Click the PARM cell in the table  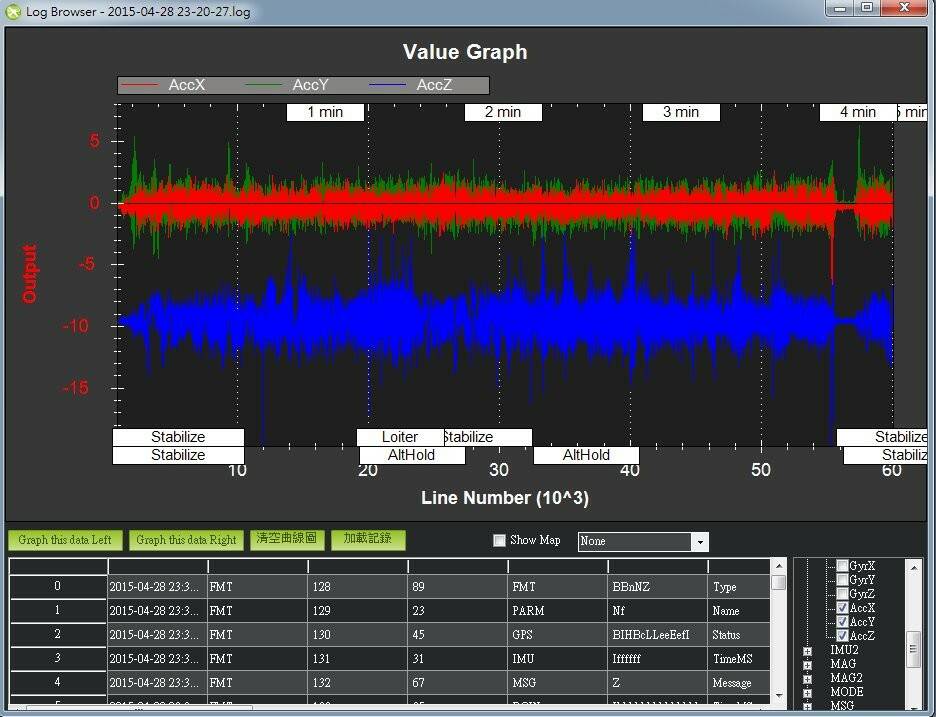(558, 611)
